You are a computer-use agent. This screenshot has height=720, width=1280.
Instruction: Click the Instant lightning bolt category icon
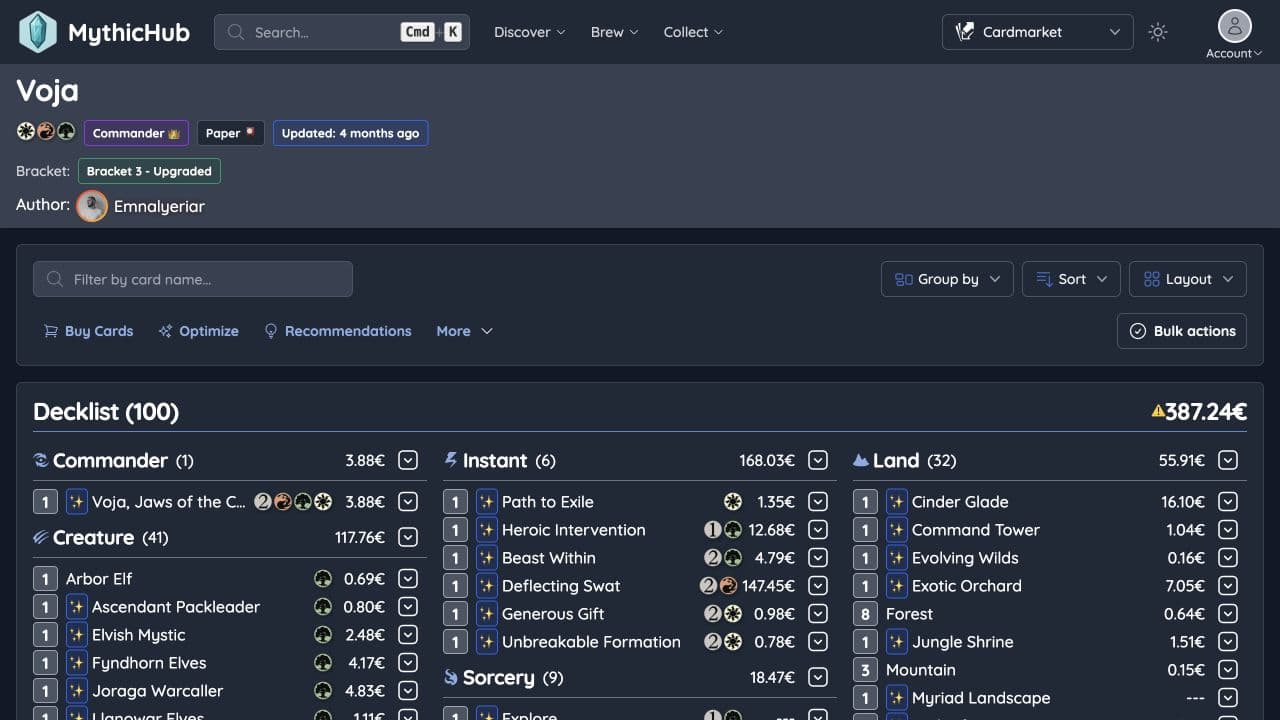[451, 460]
